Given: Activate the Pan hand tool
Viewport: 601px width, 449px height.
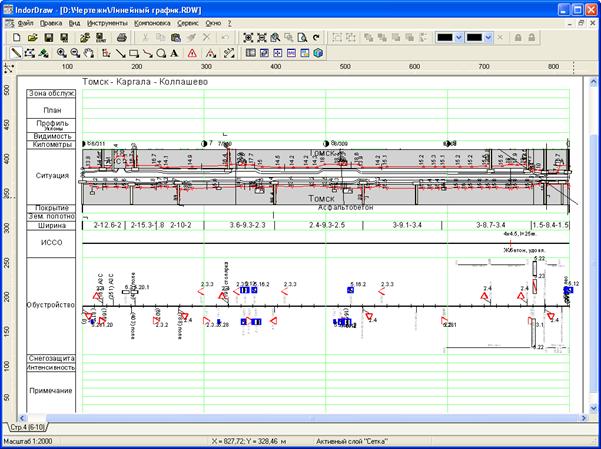Looking at the screenshot, I should tap(90, 53).
